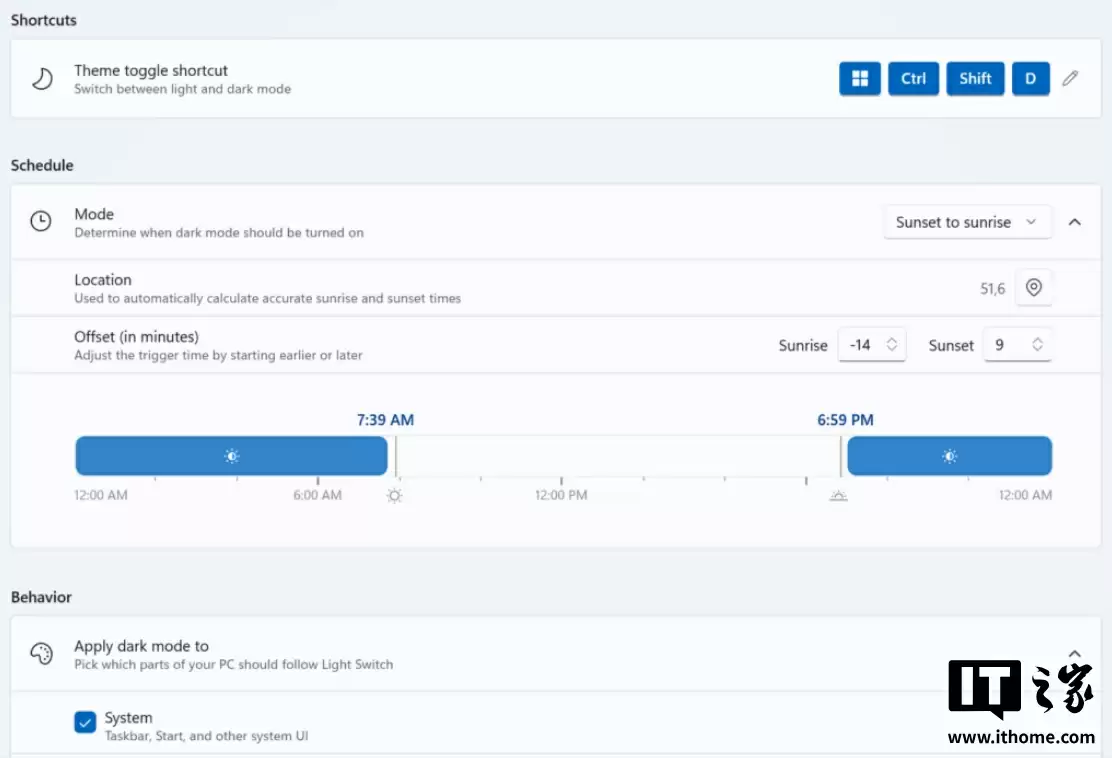Adjust the Sunrise offset stepper
1112x758 pixels.
(891, 345)
